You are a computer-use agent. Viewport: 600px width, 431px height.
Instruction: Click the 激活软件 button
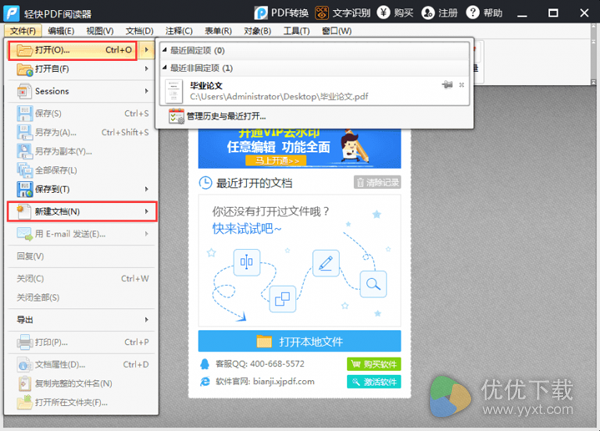click(x=374, y=382)
